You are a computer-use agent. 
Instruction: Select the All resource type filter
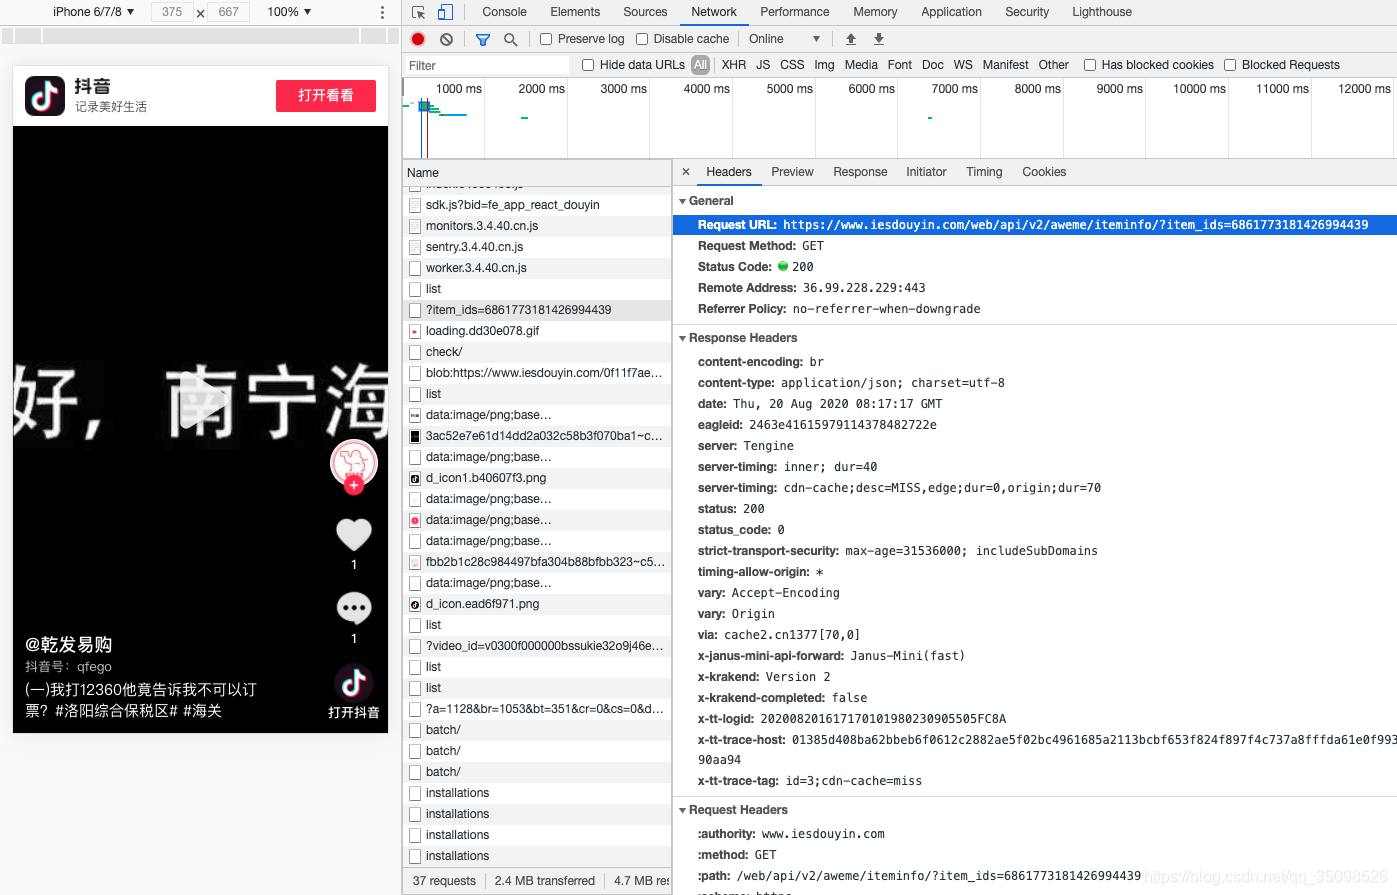pos(700,65)
